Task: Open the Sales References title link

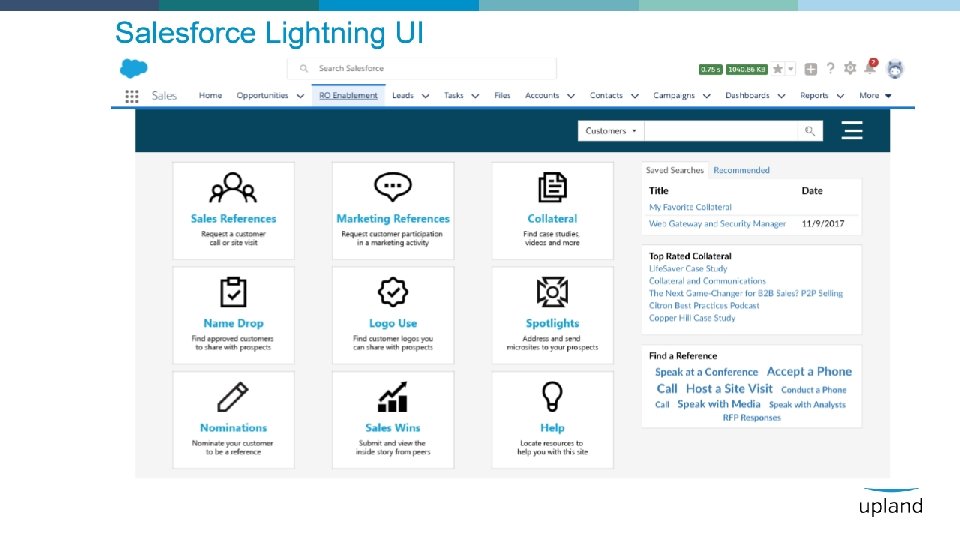Action: (233, 219)
